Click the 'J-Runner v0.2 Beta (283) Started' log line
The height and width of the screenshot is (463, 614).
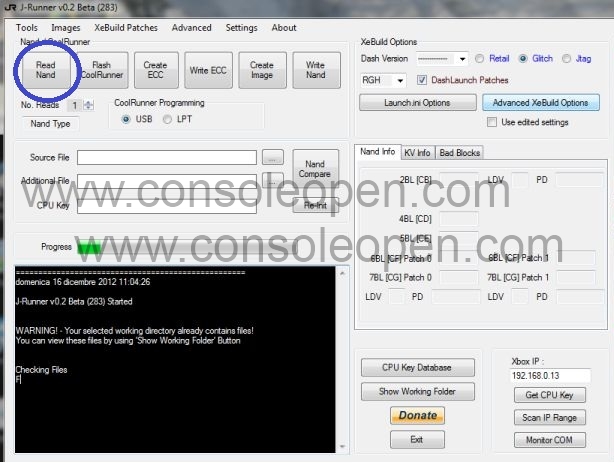coord(74,302)
